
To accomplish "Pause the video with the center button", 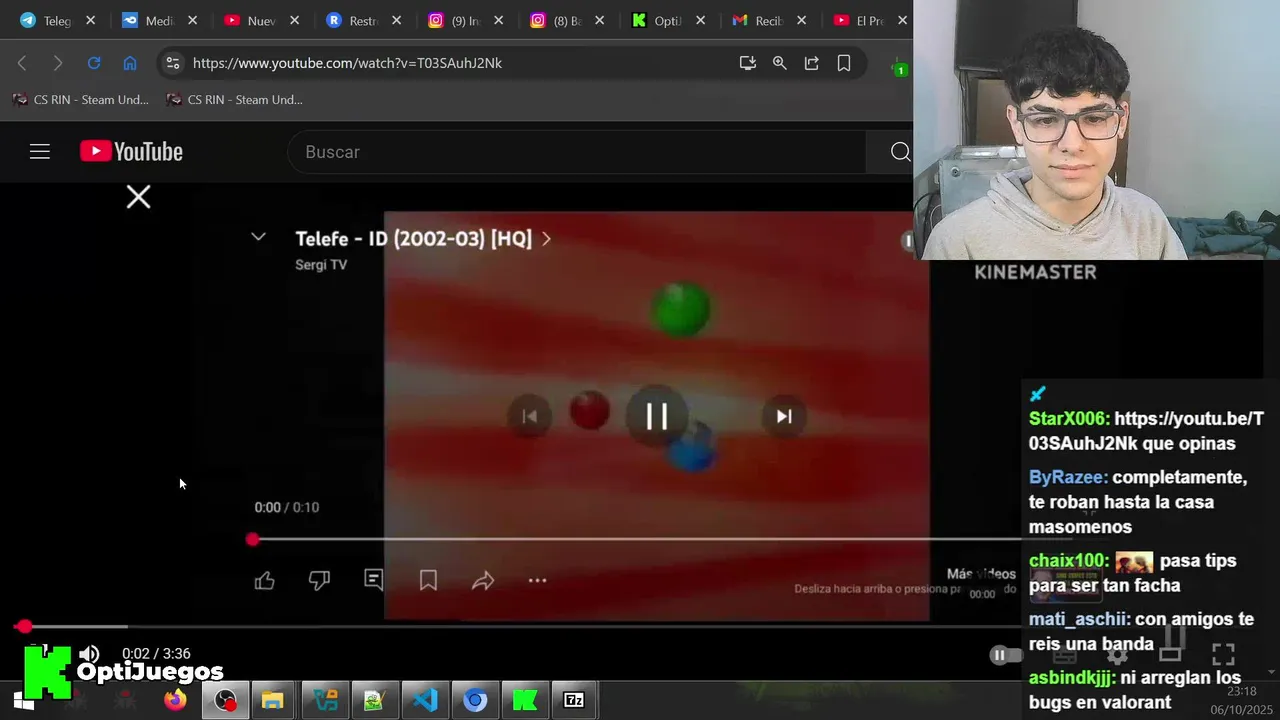I will [656, 416].
